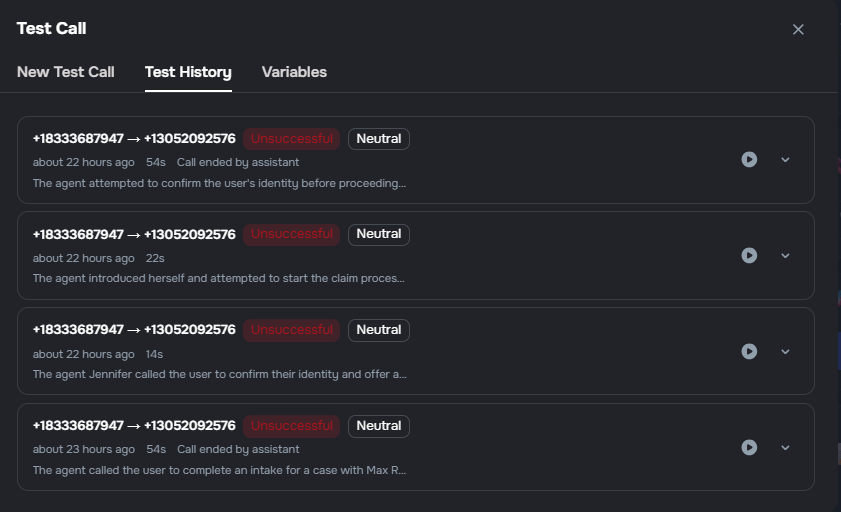Image resolution: width=841 pixels, height=512 pixels.
Task: Close the Test Call dialog
Action: [x=798, y=29]
